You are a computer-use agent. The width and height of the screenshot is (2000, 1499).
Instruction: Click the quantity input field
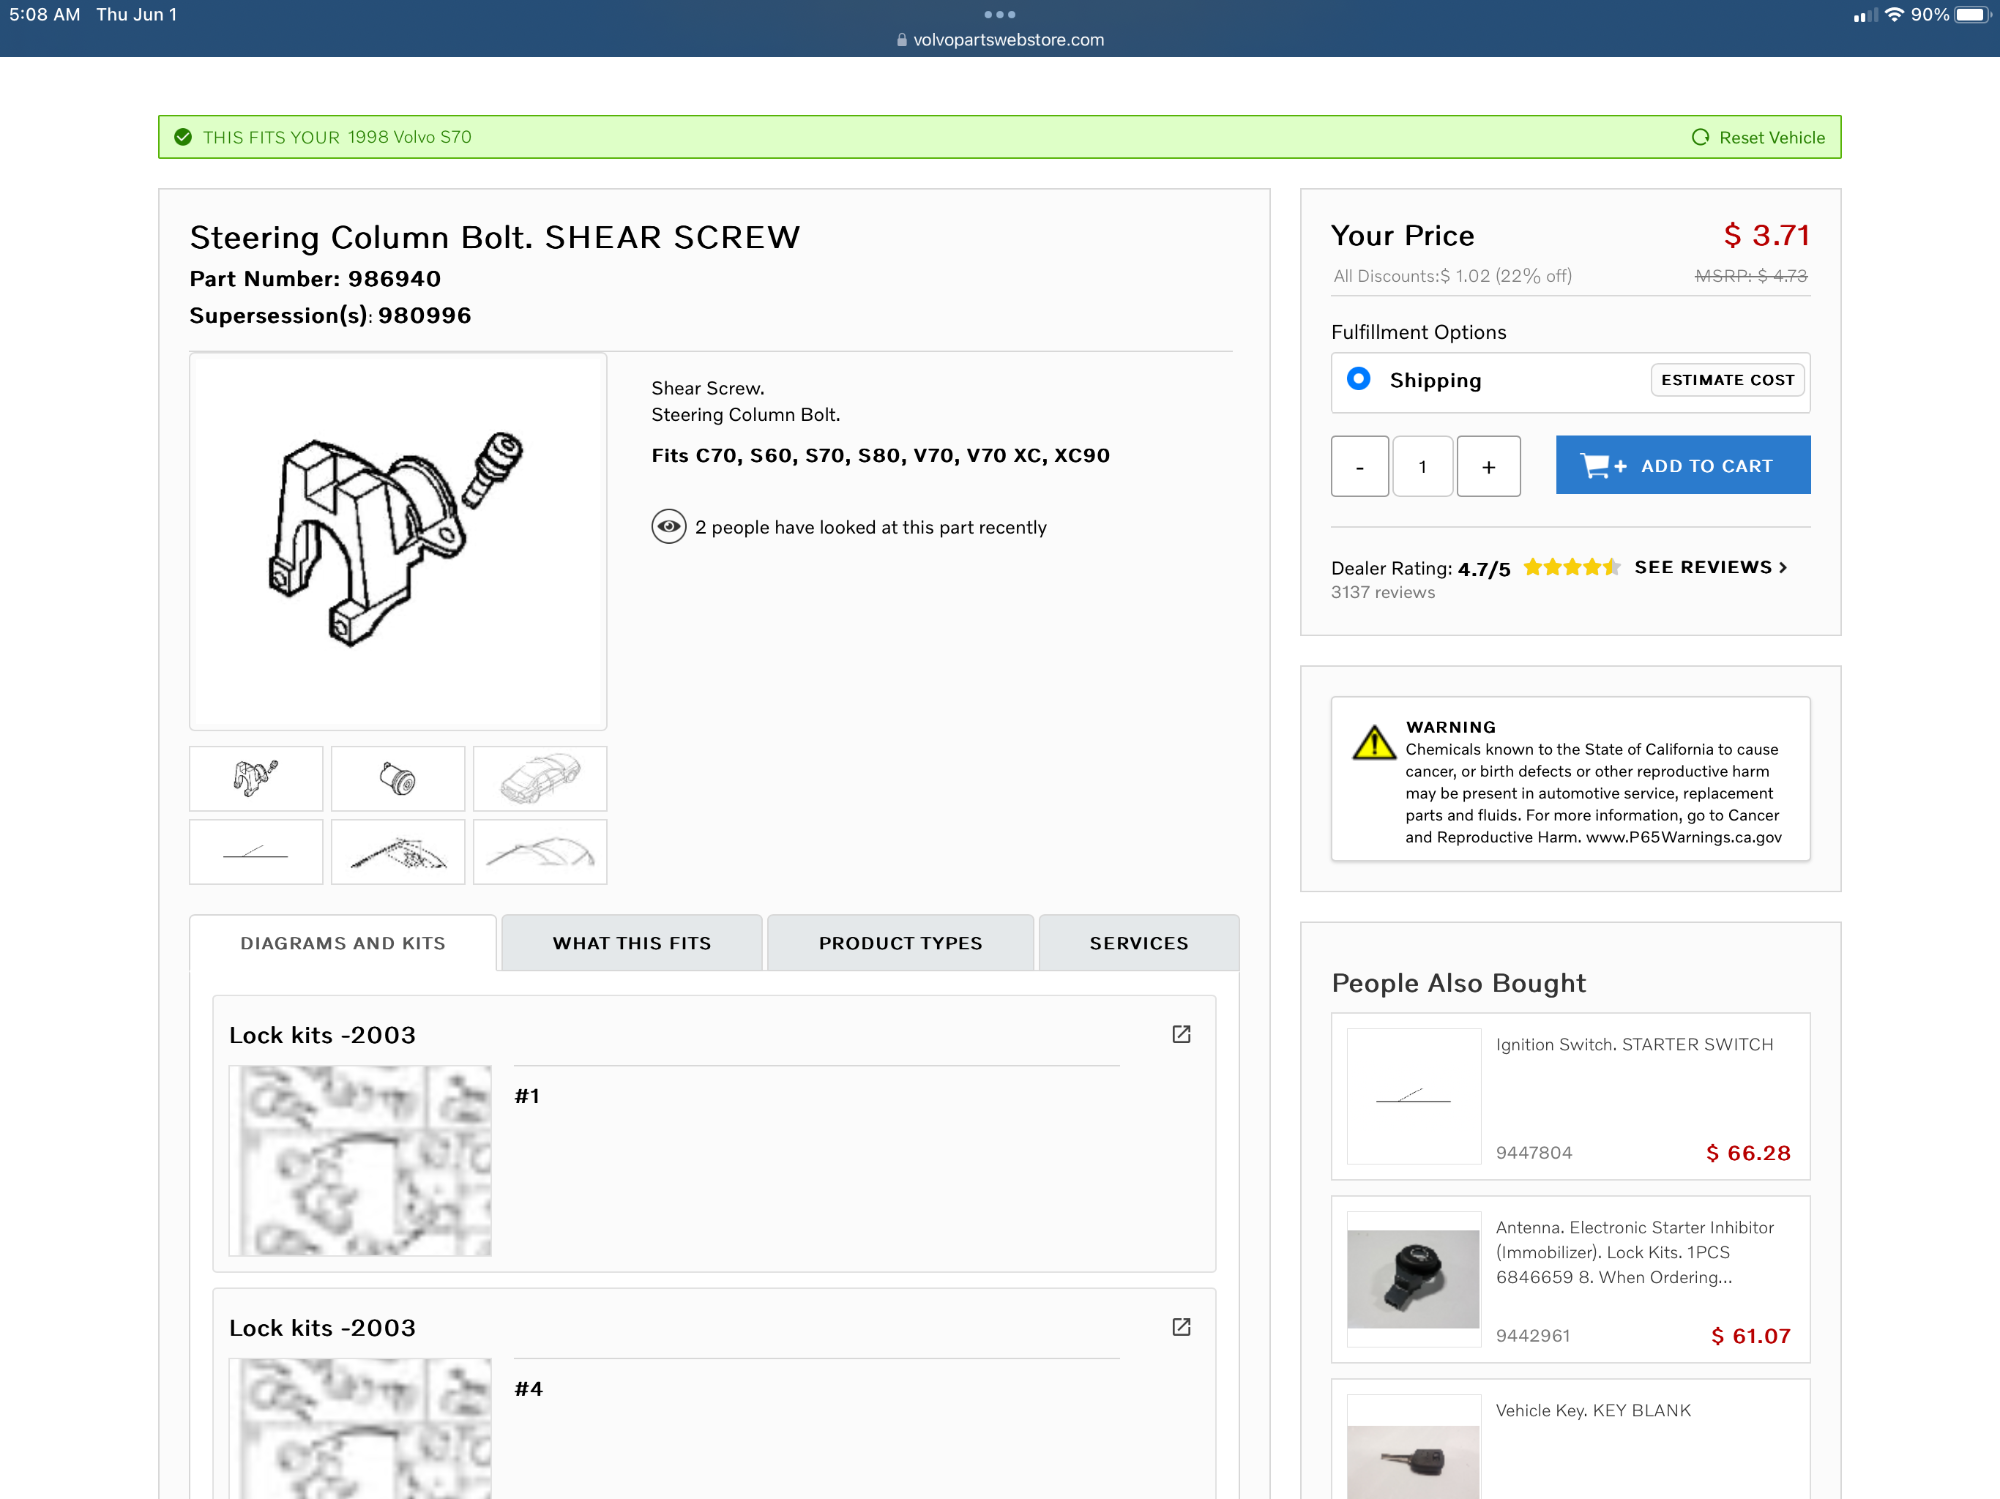1422,466
